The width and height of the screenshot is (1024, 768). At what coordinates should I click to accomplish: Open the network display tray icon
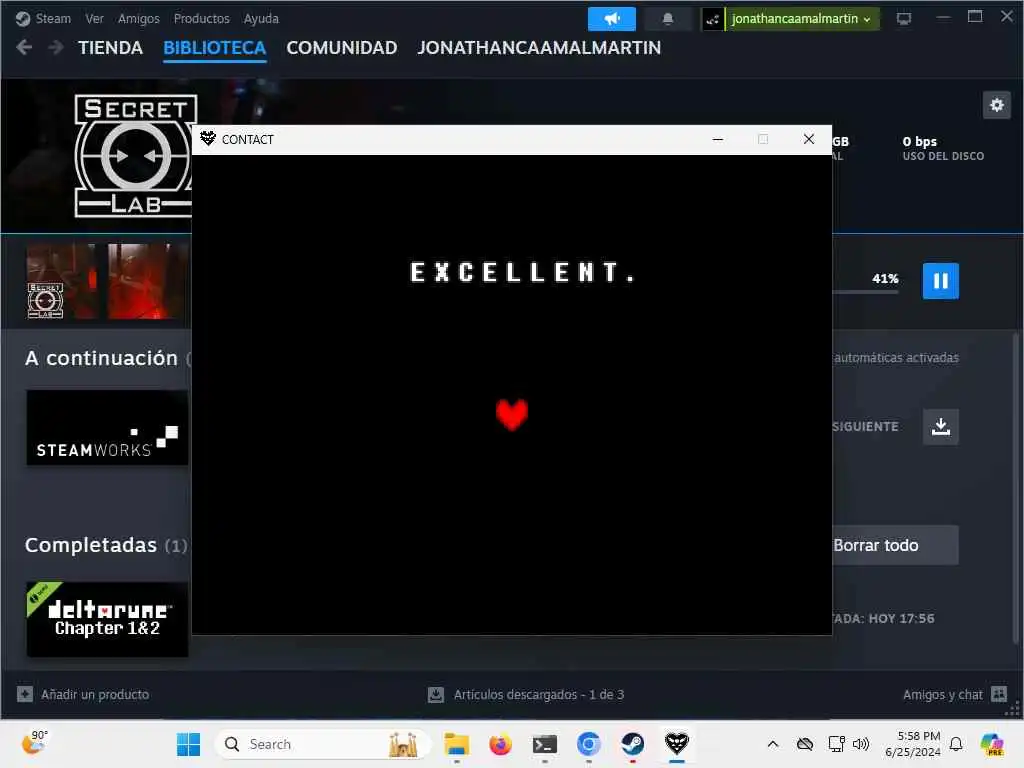836,744
